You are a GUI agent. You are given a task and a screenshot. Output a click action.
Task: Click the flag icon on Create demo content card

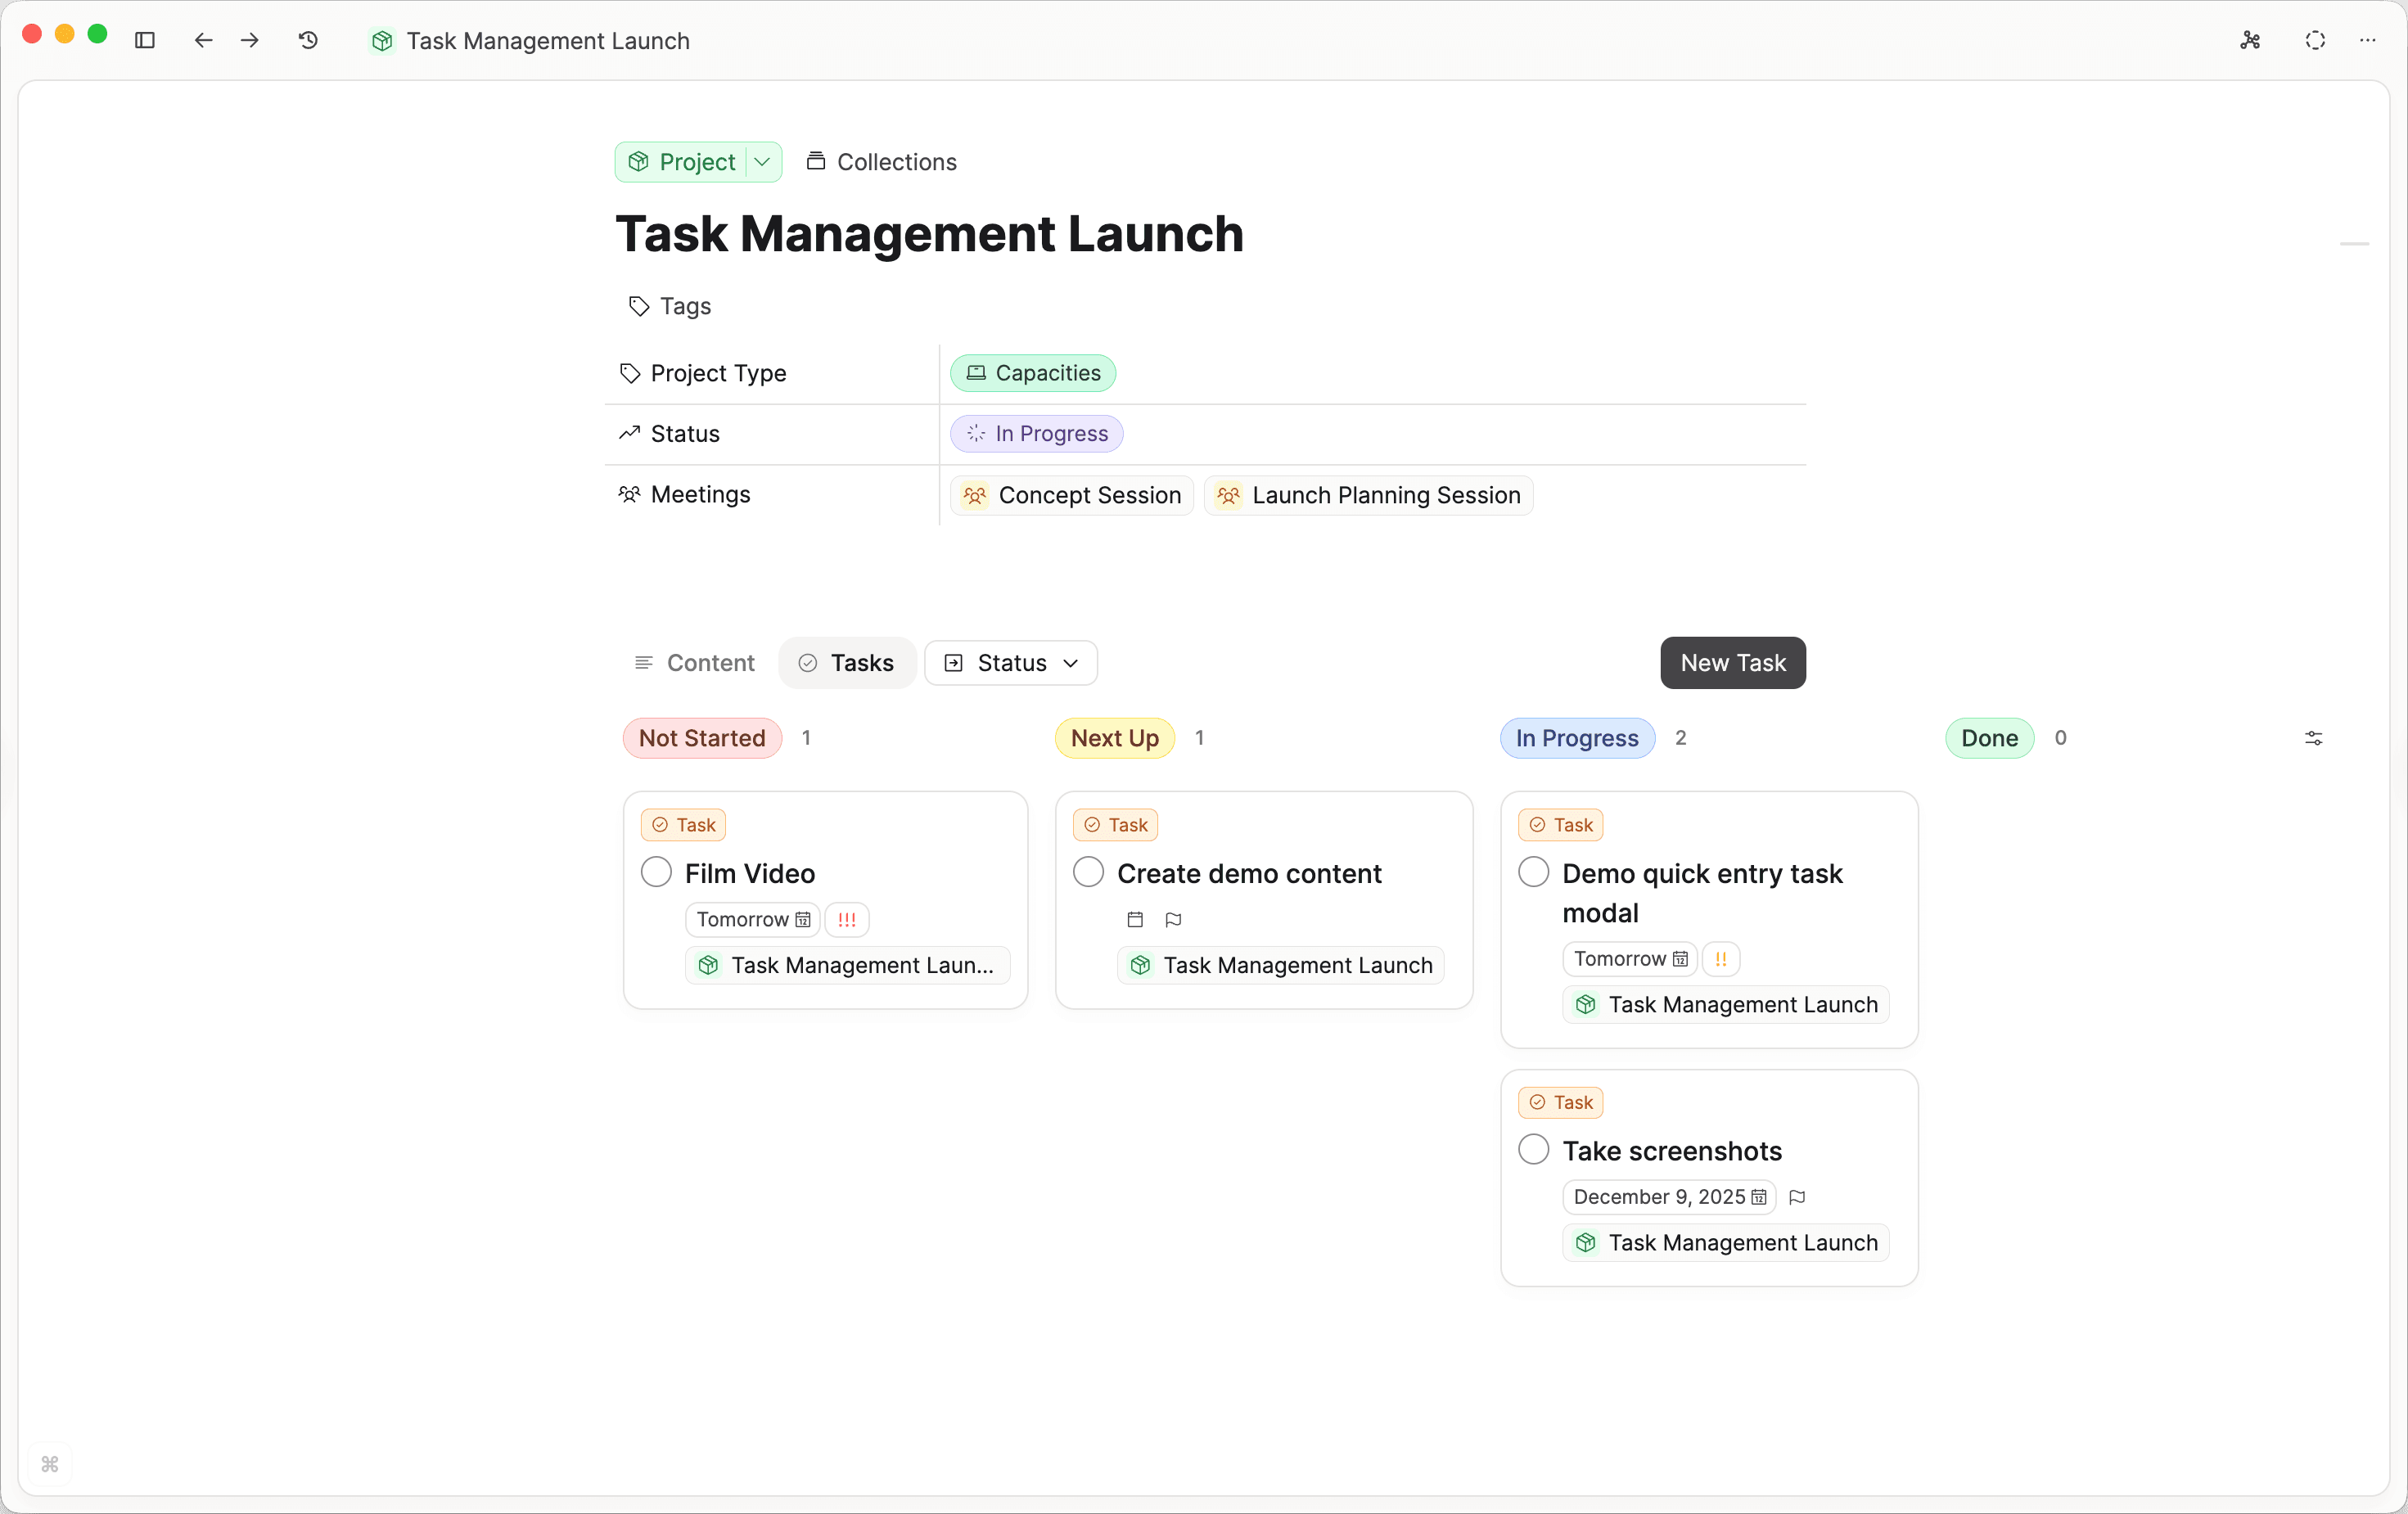(x=1172, y=919)
